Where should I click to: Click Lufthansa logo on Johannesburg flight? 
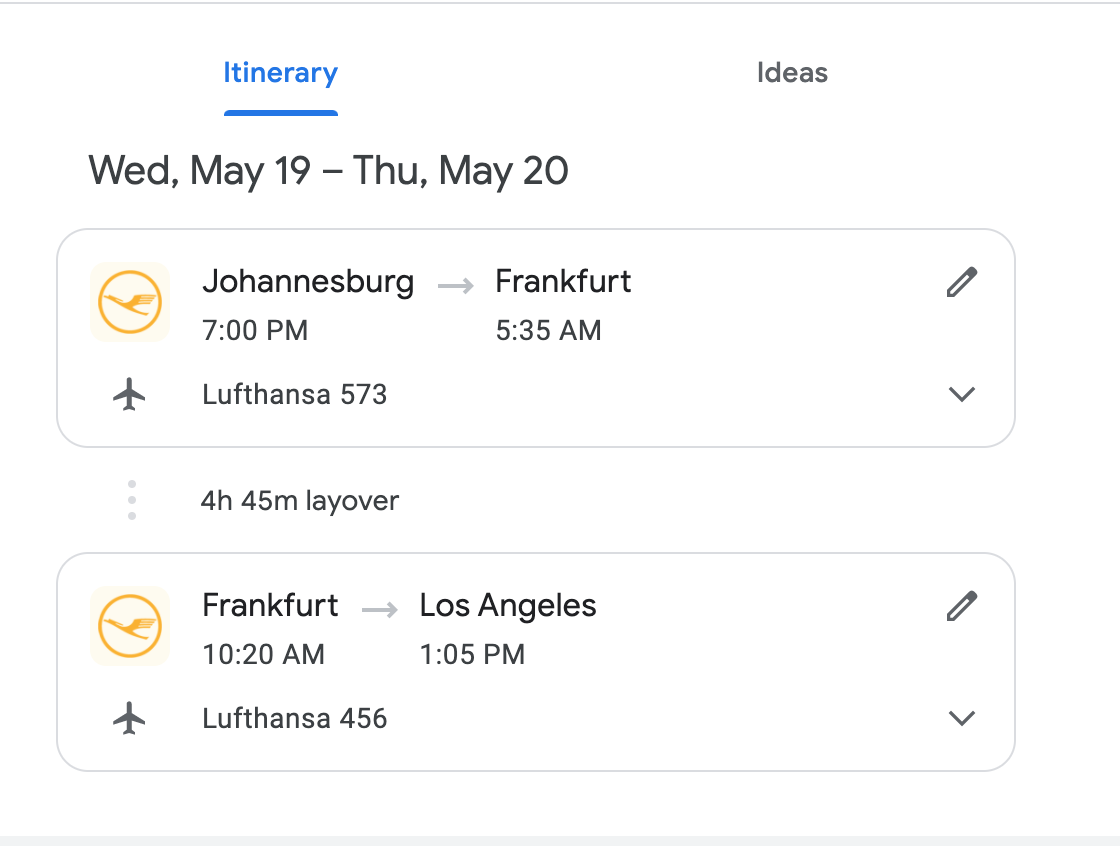pos(130,301)
